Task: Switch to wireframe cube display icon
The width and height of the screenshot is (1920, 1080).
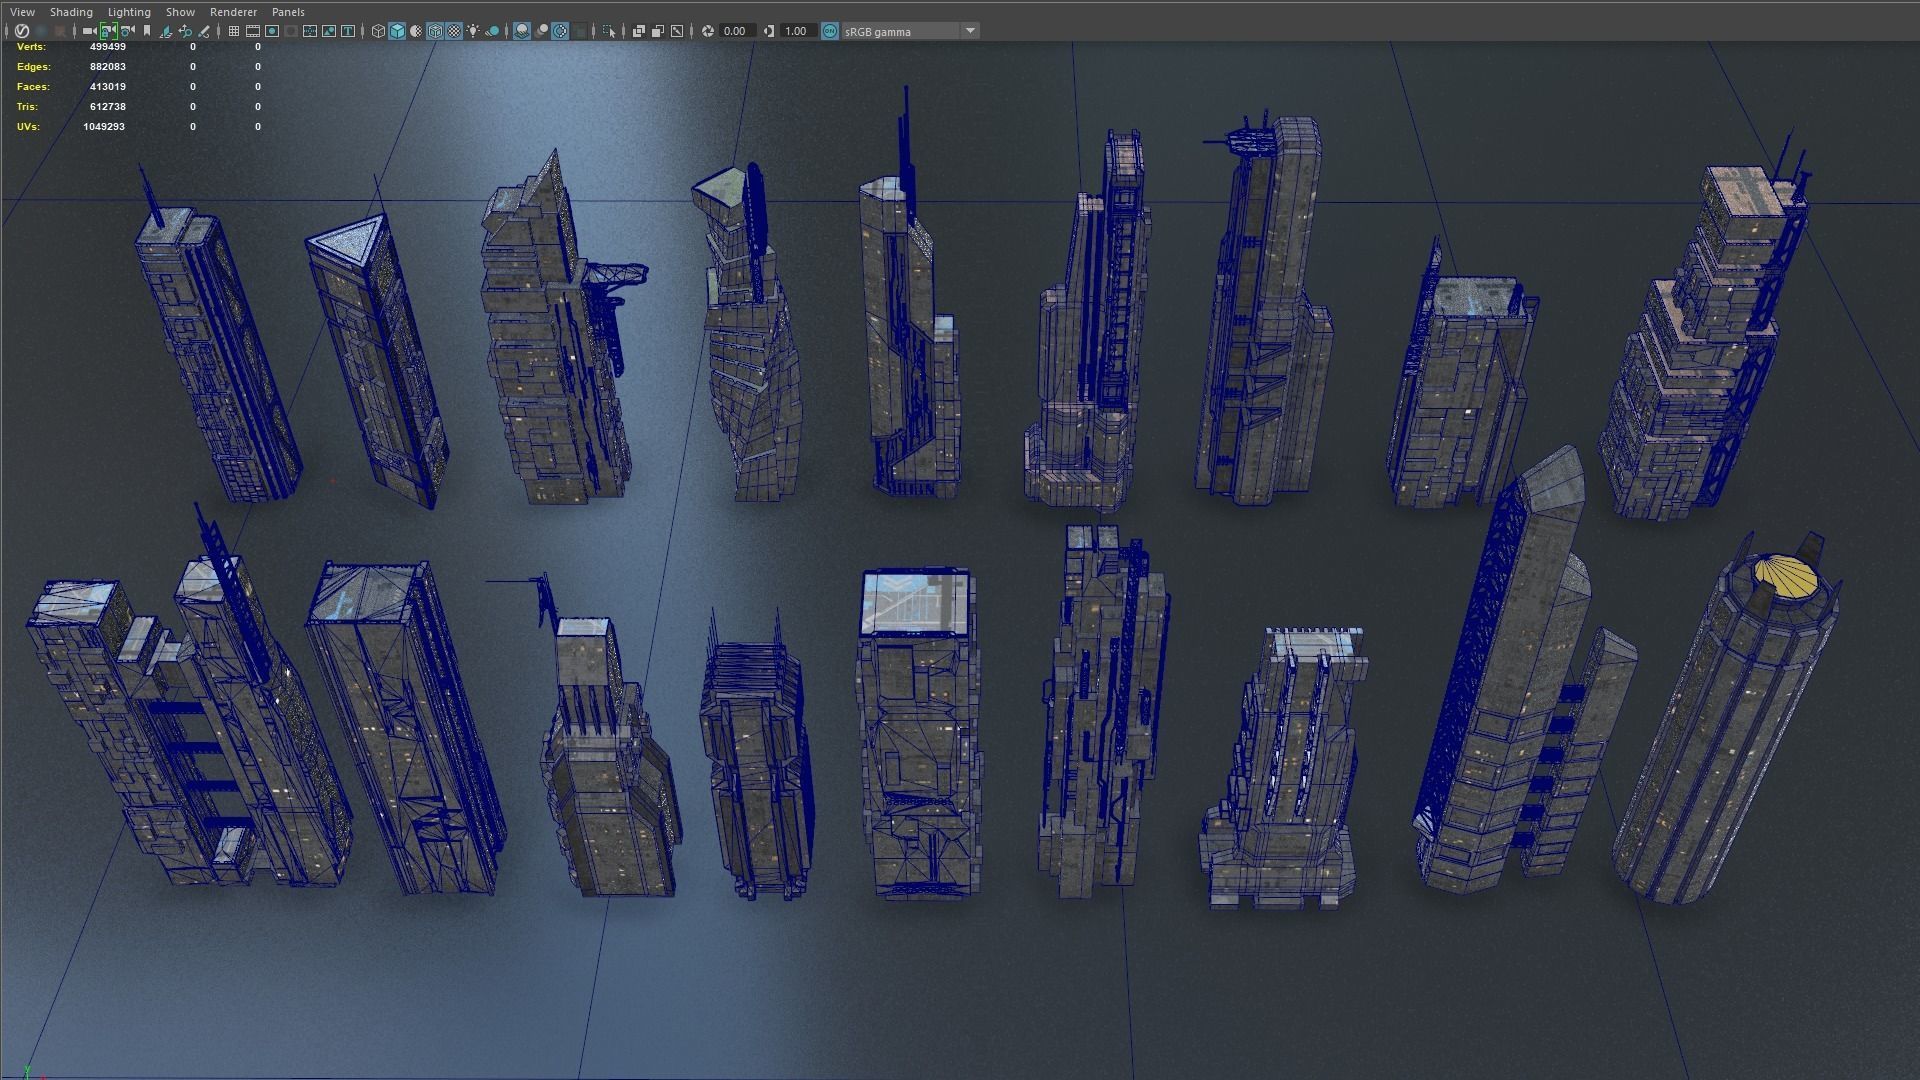Action: click(378, 31)
